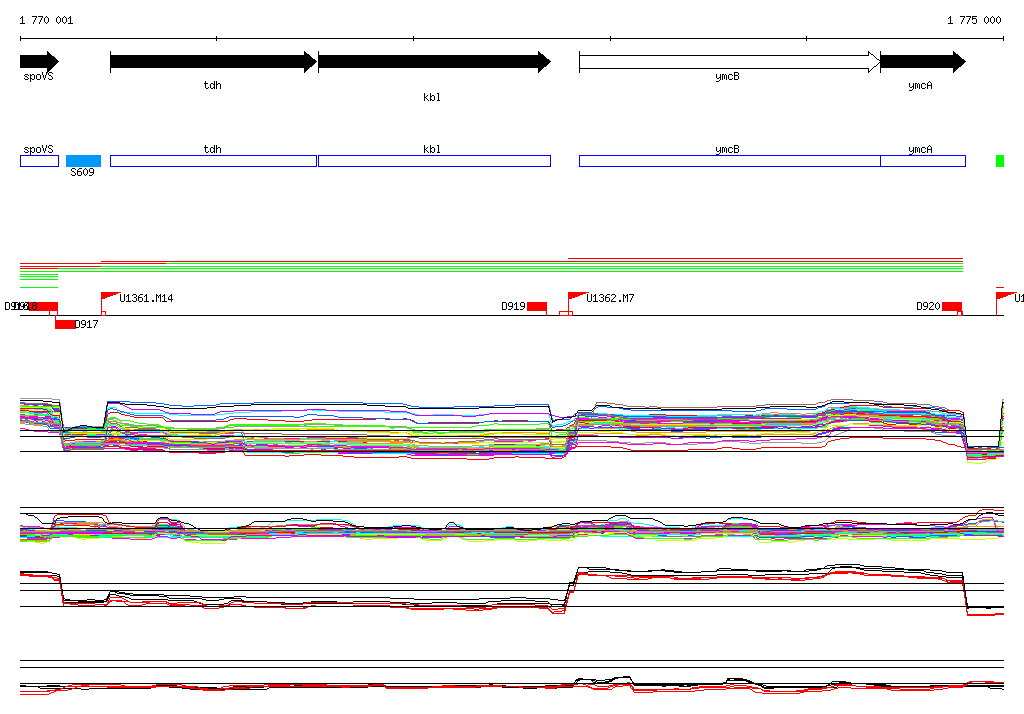Click the spoVS label under the black arrow

pyautogui.click(x=39, y=76)
